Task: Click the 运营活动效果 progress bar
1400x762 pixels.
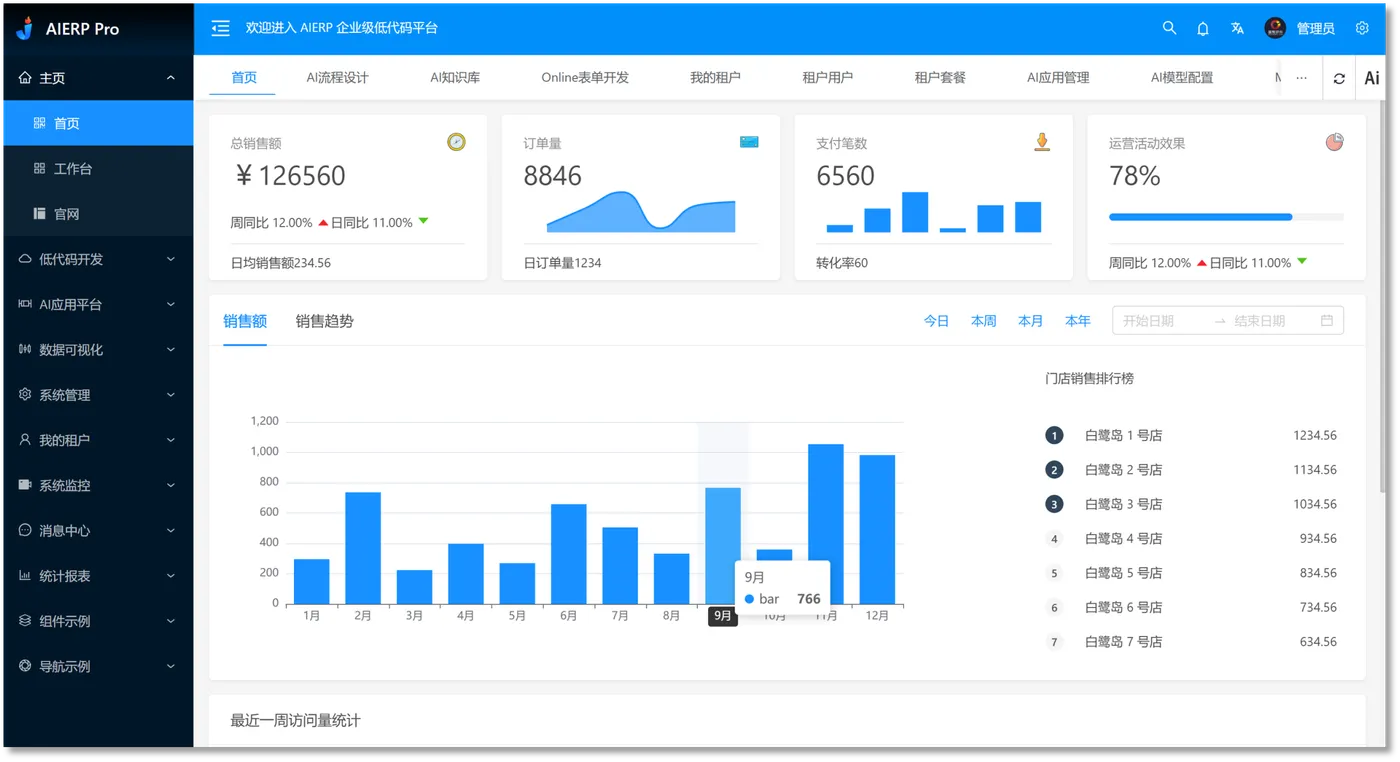Action: tap(1226, 217)
